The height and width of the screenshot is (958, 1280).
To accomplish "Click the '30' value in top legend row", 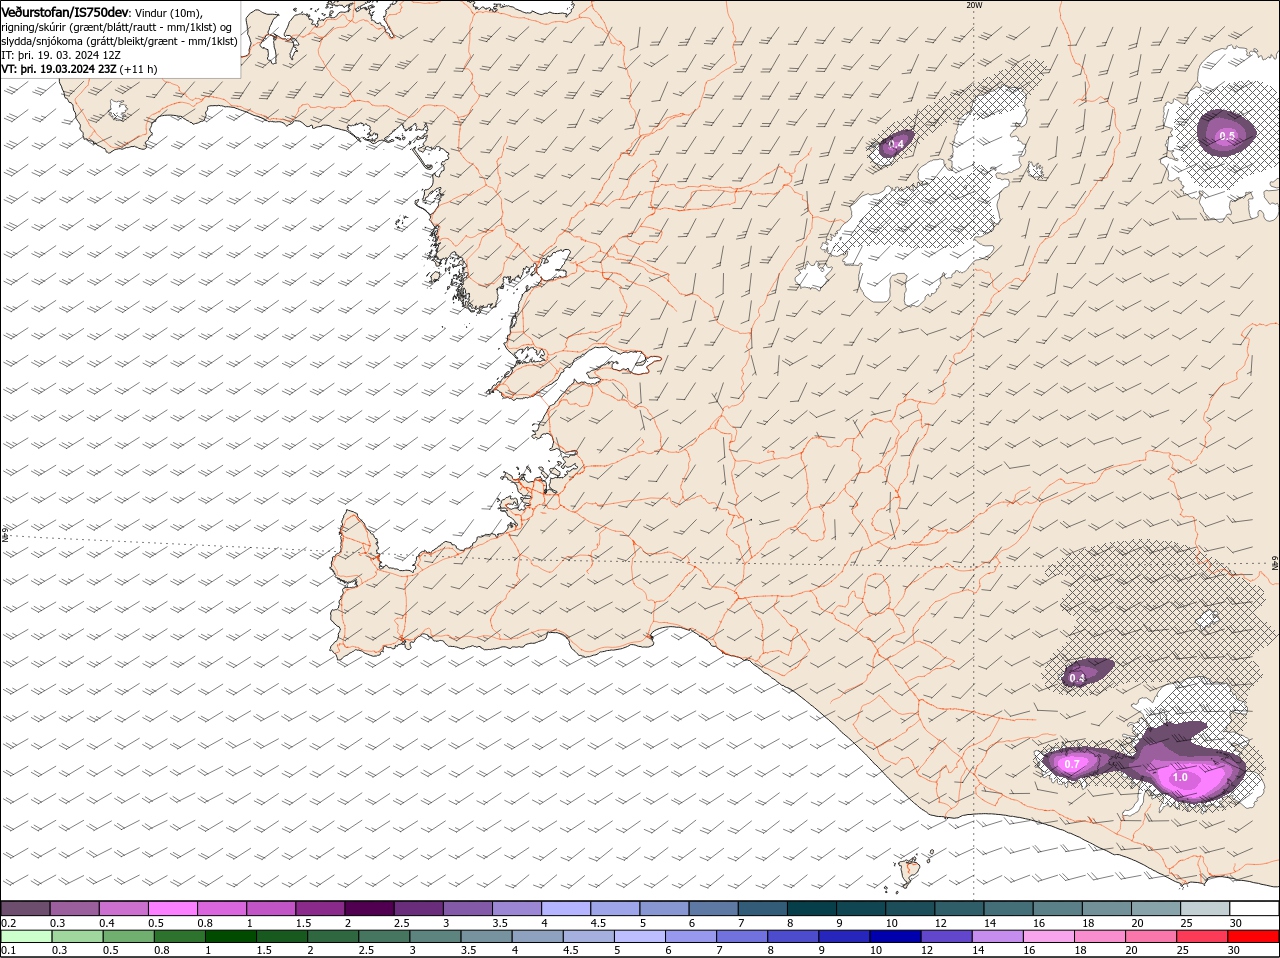I will pos(1236,923).
